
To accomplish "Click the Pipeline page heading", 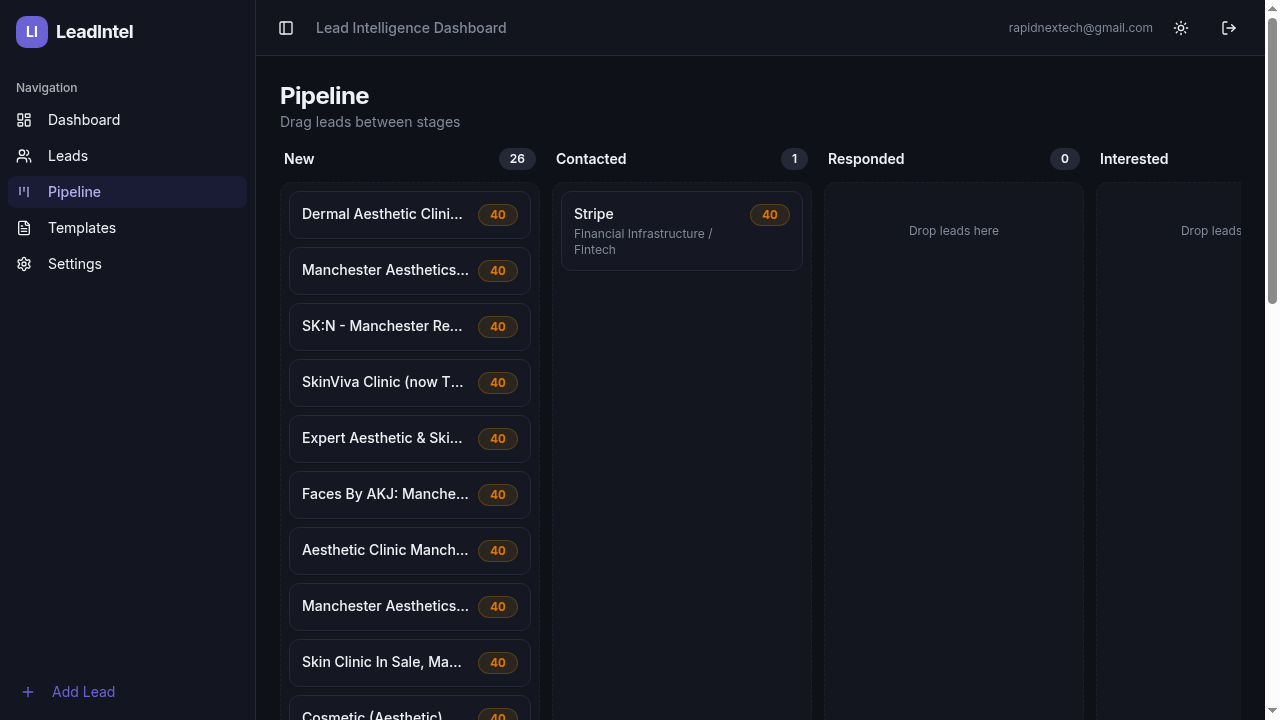I will [x=324, y=96].
